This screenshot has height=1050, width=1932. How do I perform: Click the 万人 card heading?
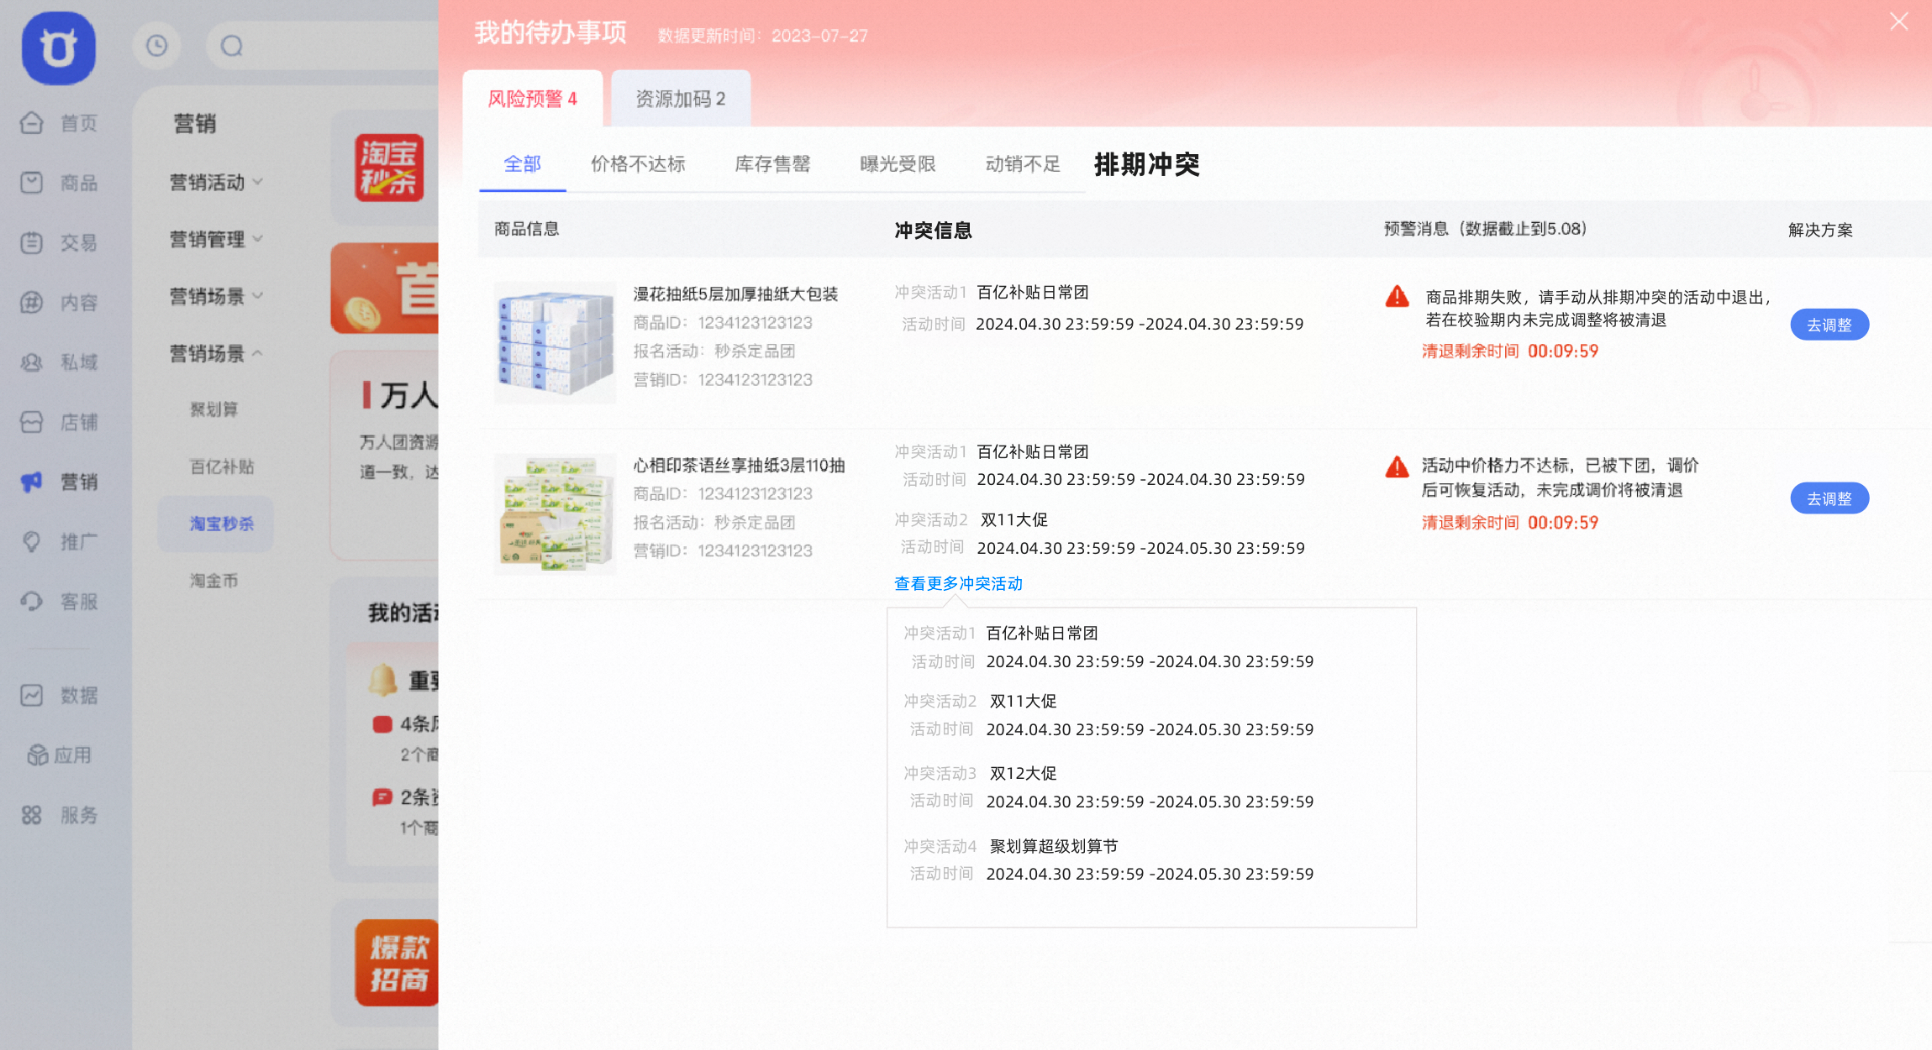point(400,395)
